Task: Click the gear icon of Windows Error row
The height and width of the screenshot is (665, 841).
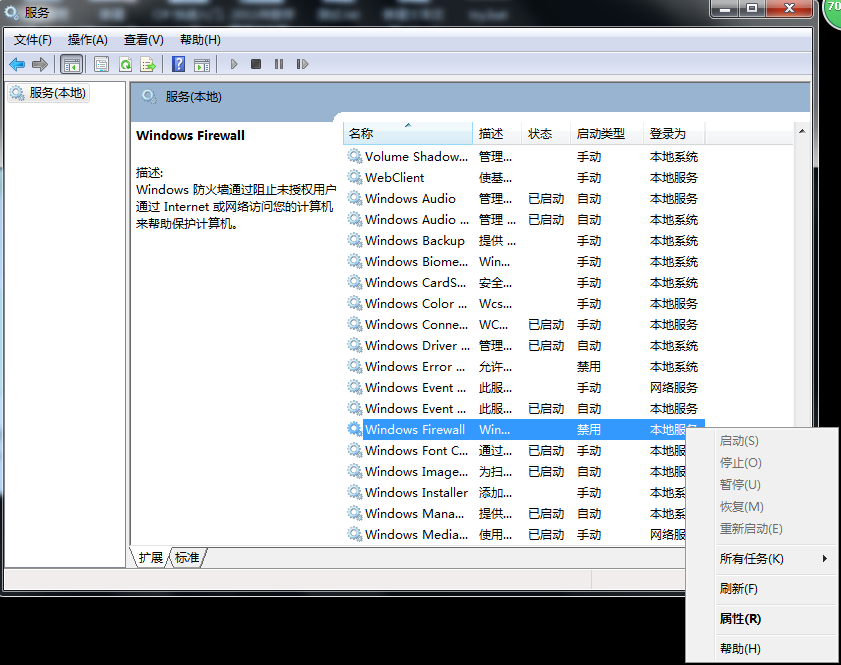Action: pos(355,366)
